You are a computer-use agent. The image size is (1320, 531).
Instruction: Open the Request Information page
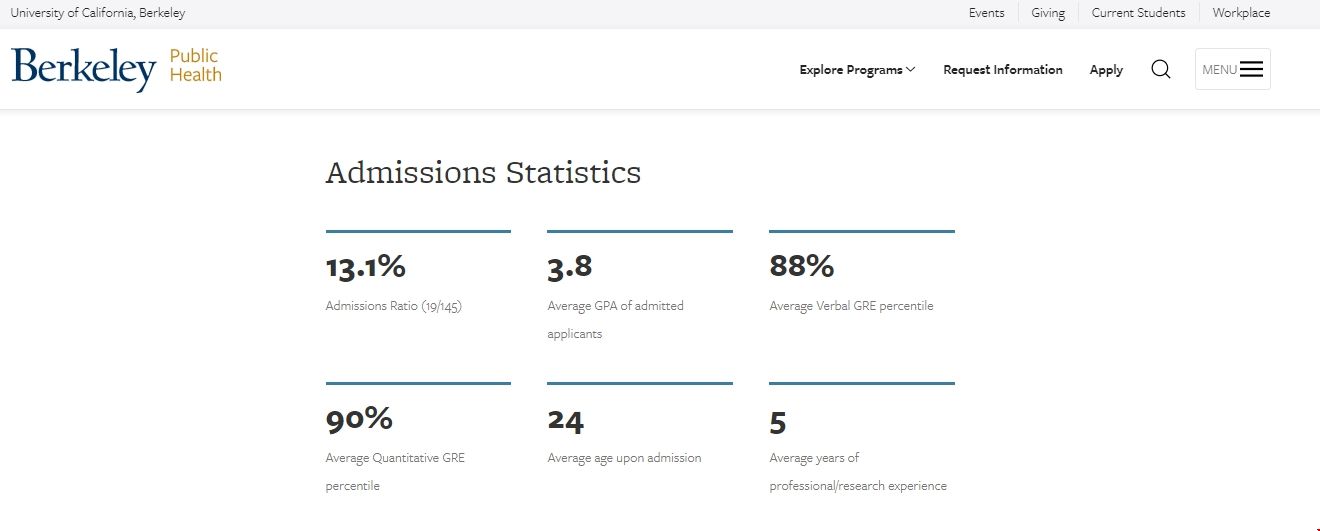(1002, 70)
